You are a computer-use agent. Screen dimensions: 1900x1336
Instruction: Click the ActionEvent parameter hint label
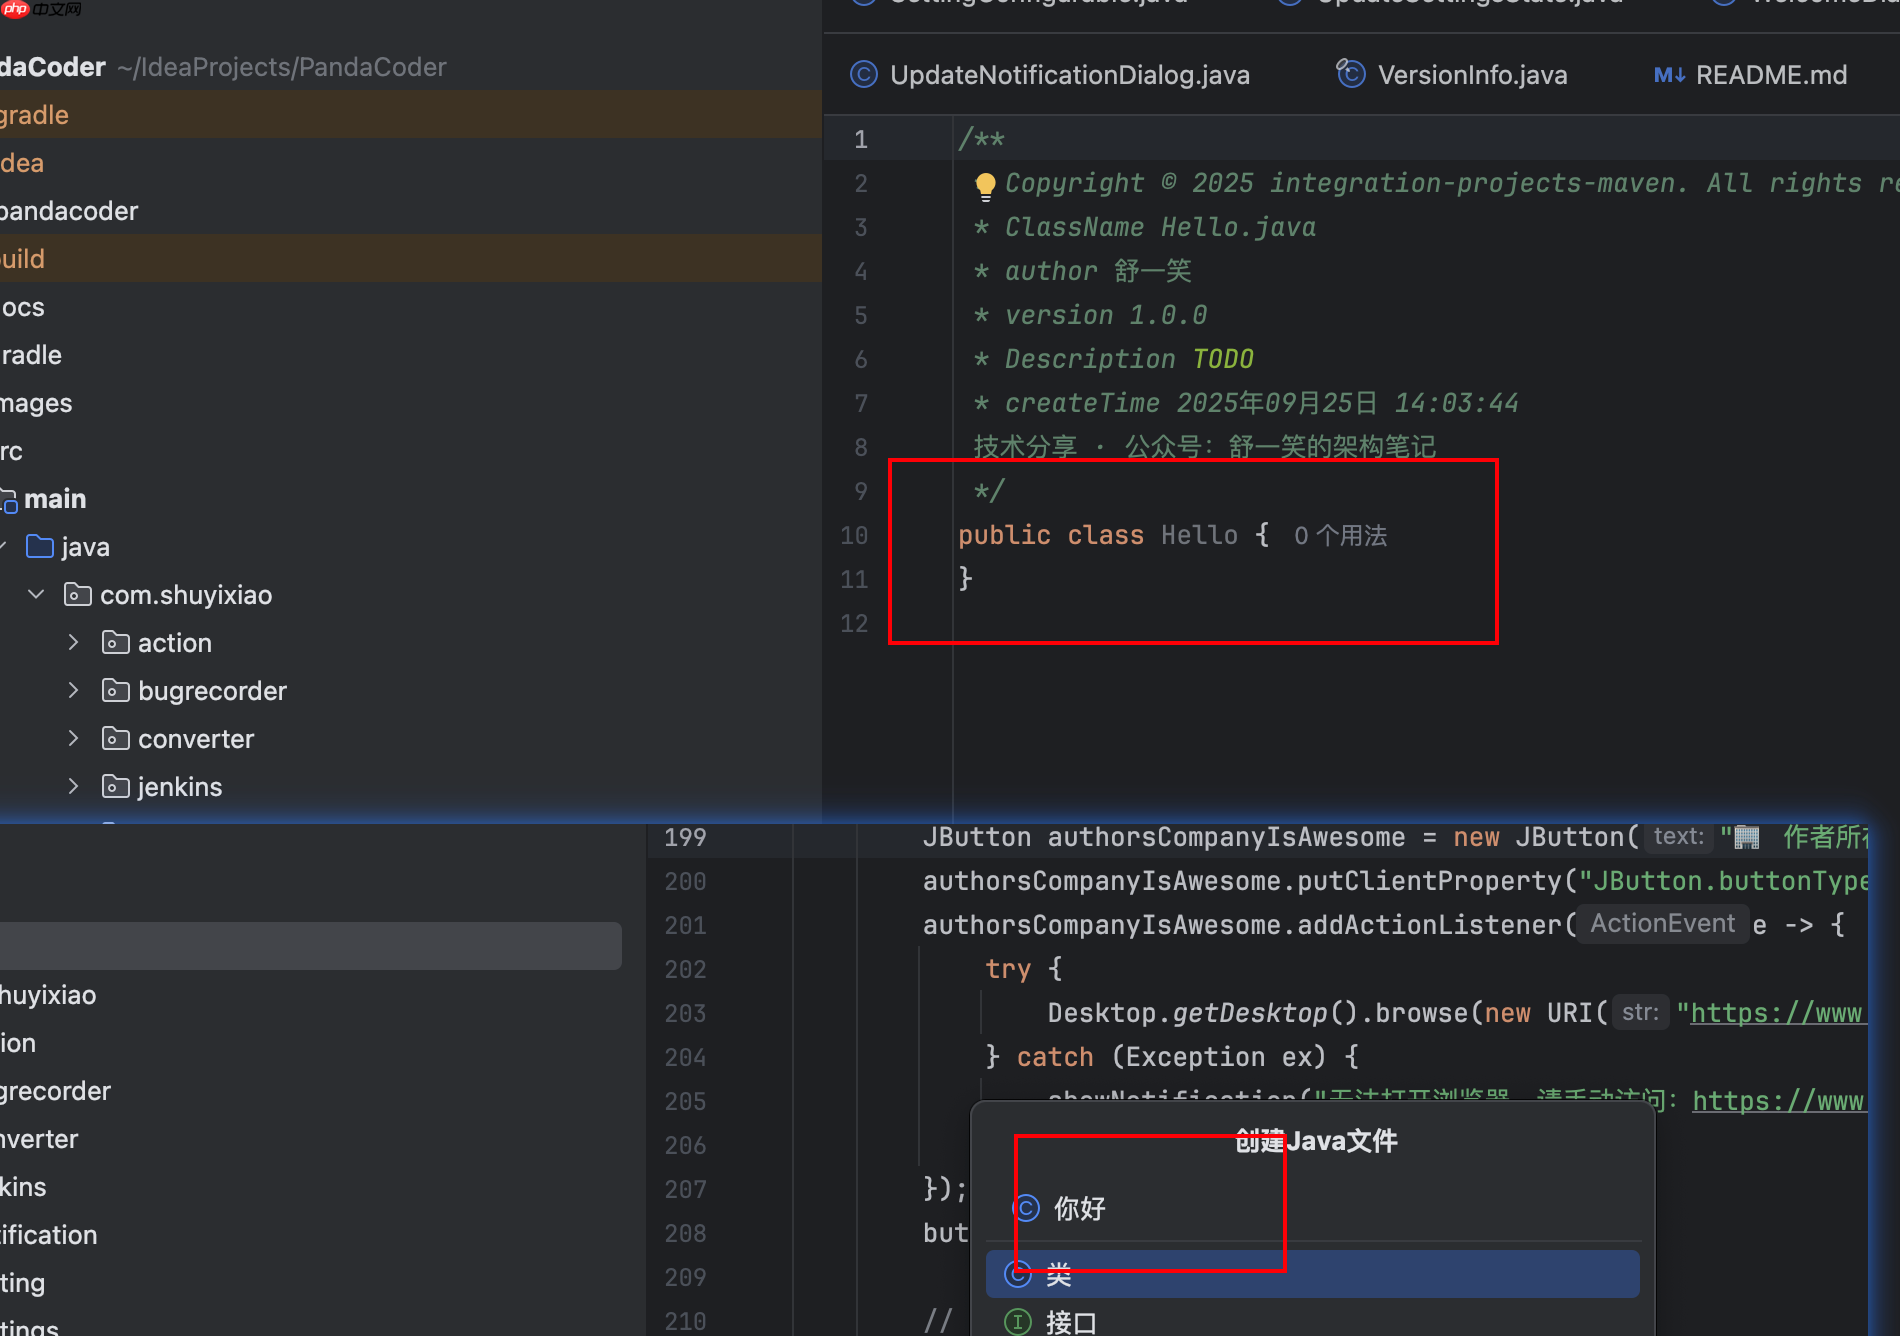[x=1661, y=923]
